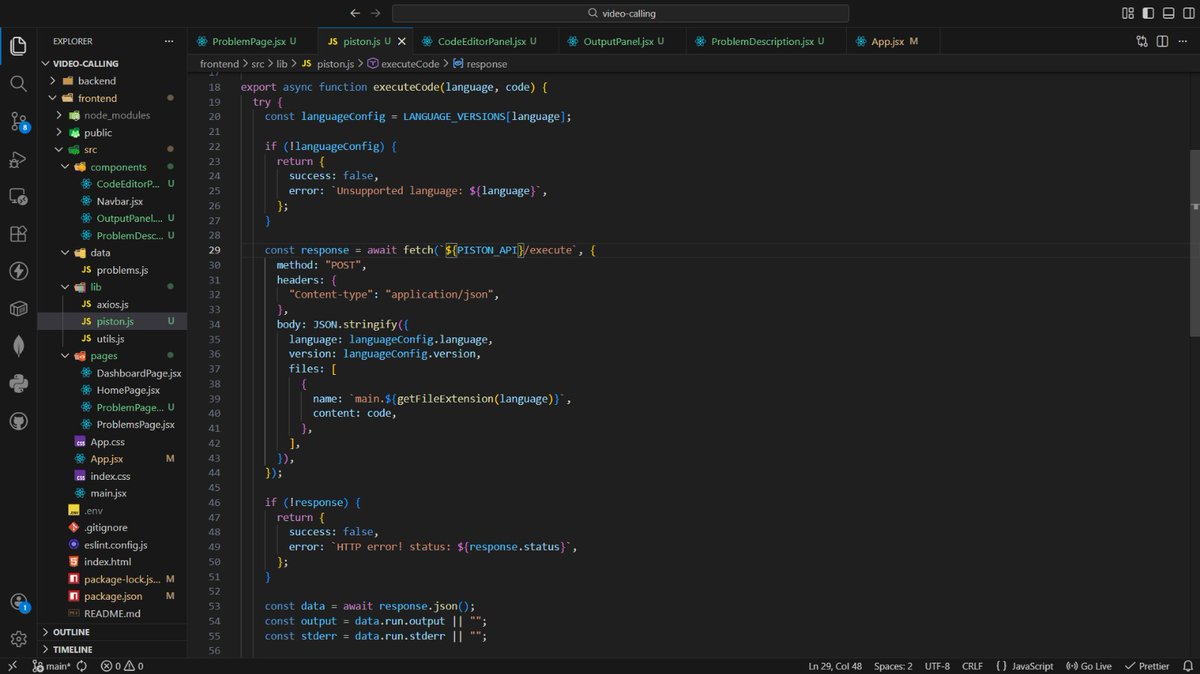Expand the OUTLINE section
The width and height of the screenshot is (1200, 674).
(112, 632)
